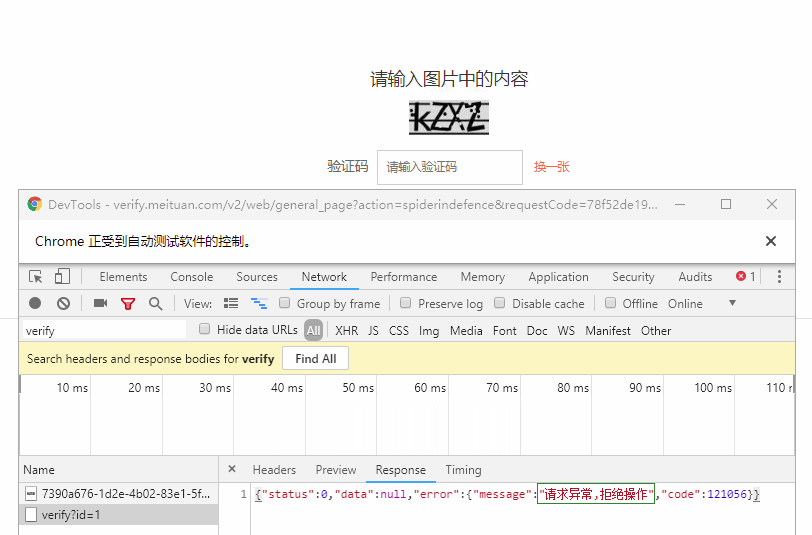Open DevTools three-dot customize menu

(x=779, y=277)
